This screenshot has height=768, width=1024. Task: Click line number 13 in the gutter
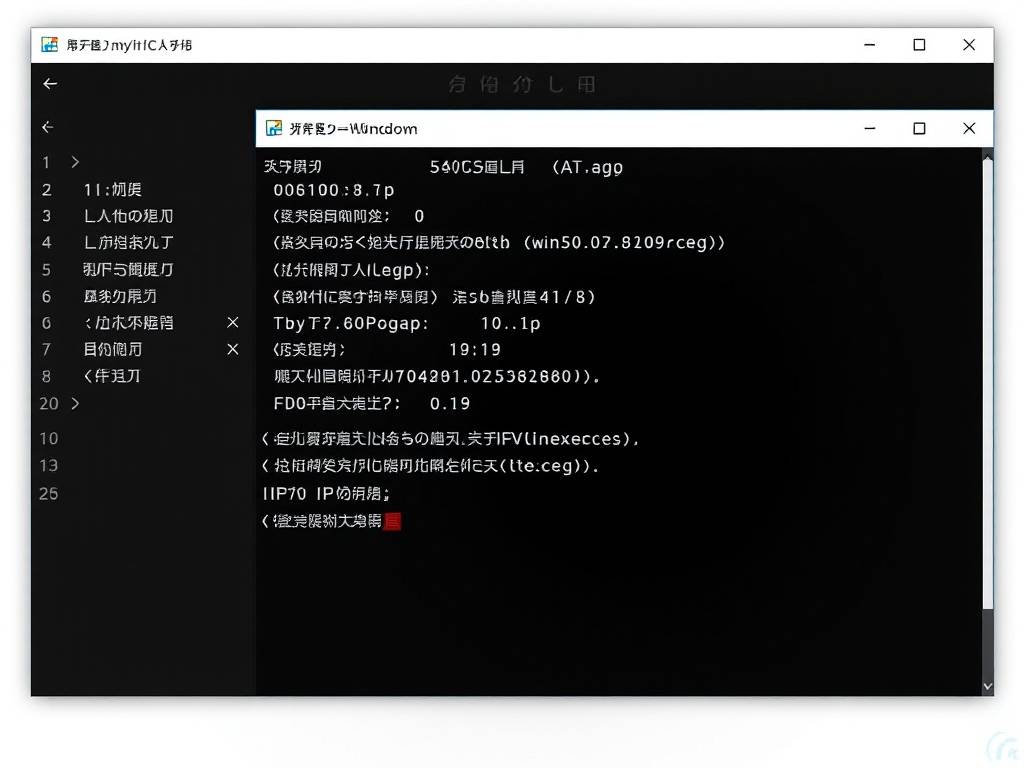pos(49,466)
